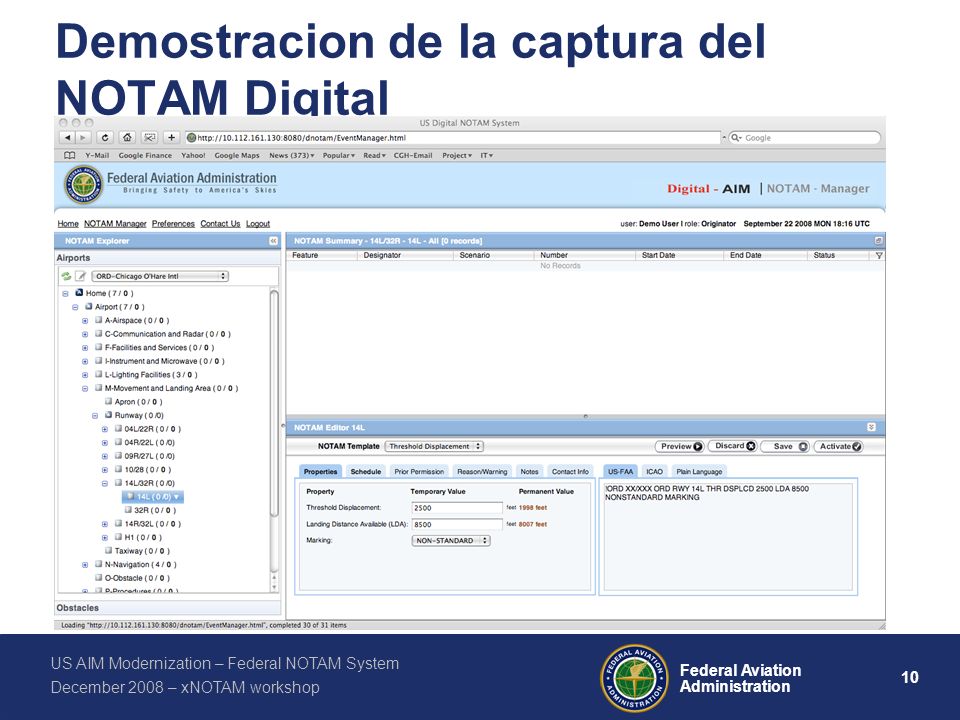
Task: Reload the page with the refresh icon
Action: pyautogui.click(x=105, y=138)
